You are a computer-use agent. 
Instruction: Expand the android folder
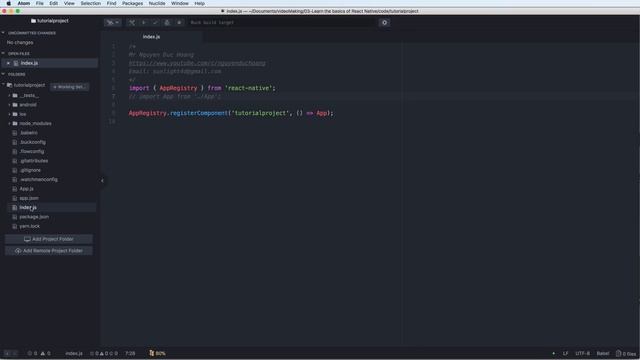[10, 105]
